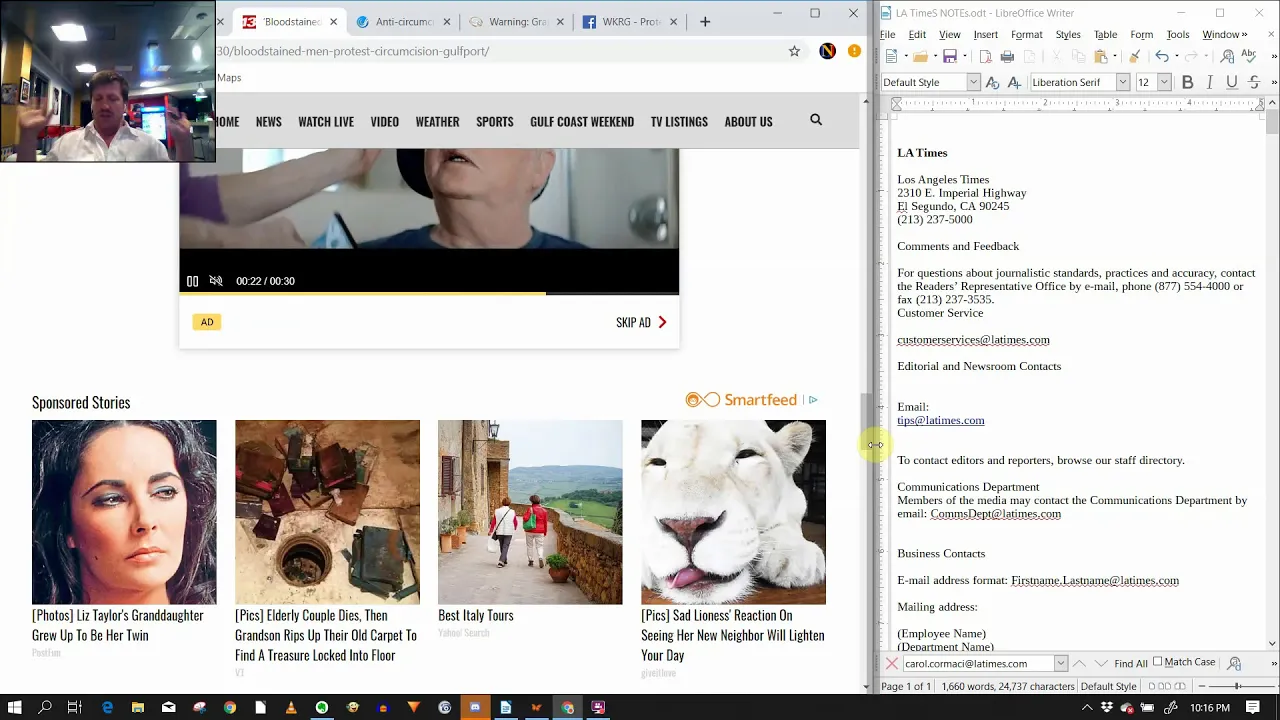Pause the video ad

[x=192, y=281]
